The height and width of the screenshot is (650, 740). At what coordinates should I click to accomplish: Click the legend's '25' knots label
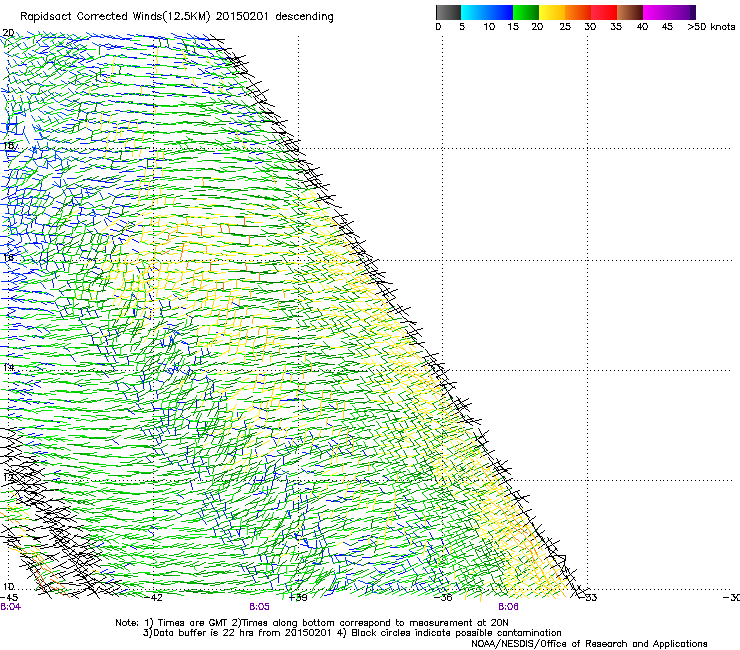click(565, 27)
